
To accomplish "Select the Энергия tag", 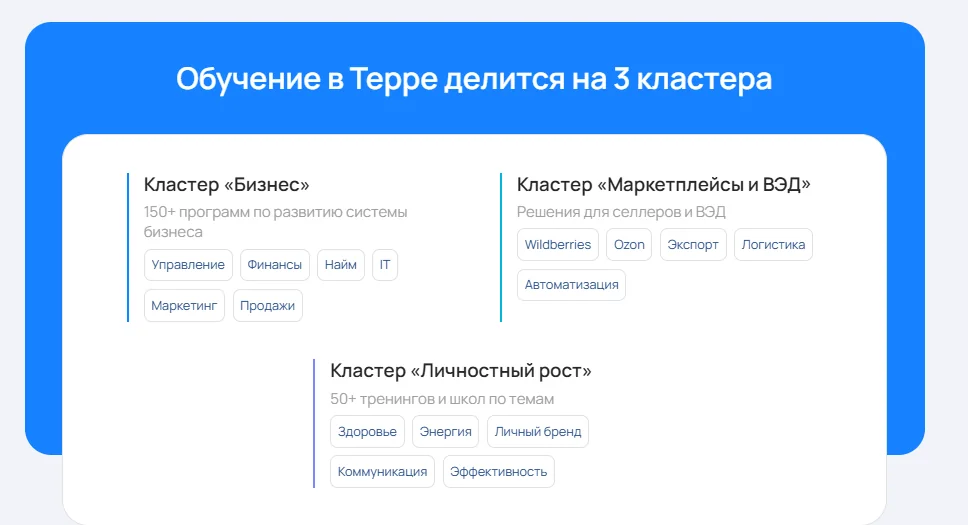I will click(x=445, y=432).
